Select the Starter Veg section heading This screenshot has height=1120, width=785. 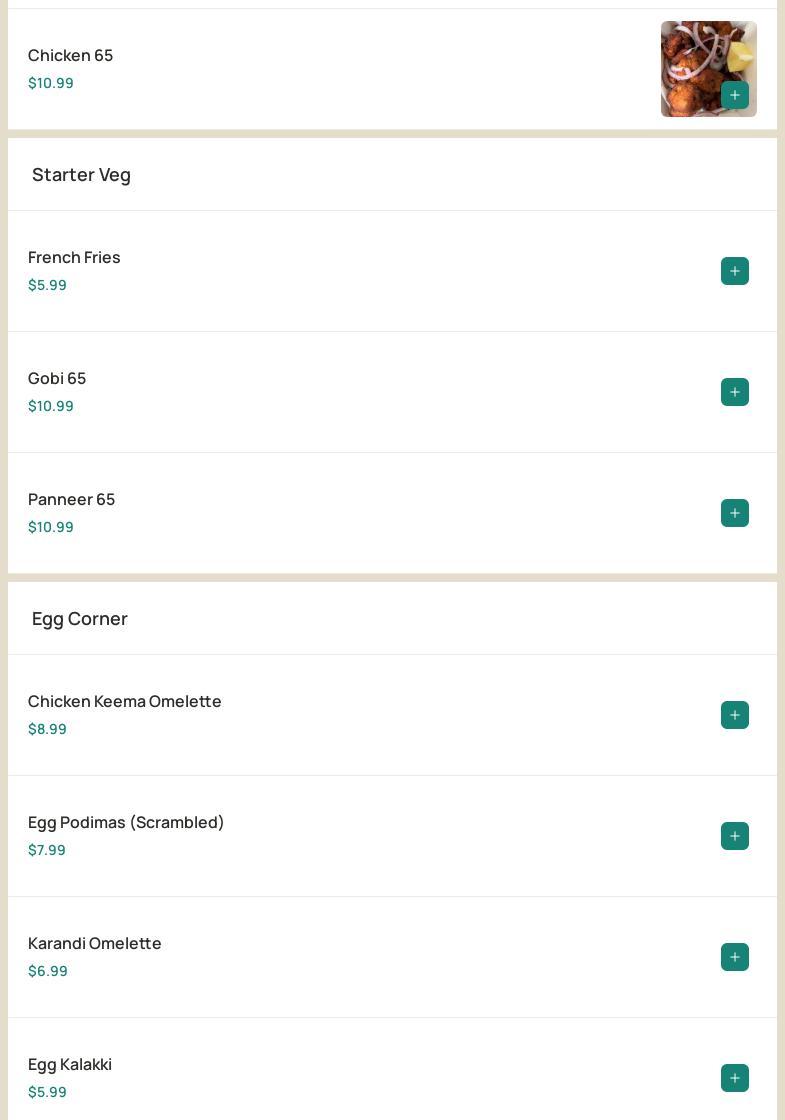tap(81, 175)
